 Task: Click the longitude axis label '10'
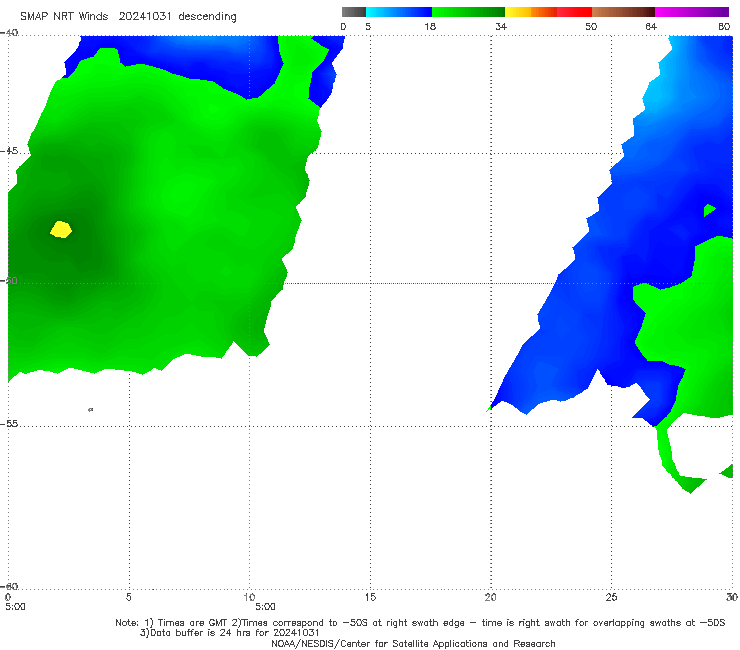click(x=249, y=597)
